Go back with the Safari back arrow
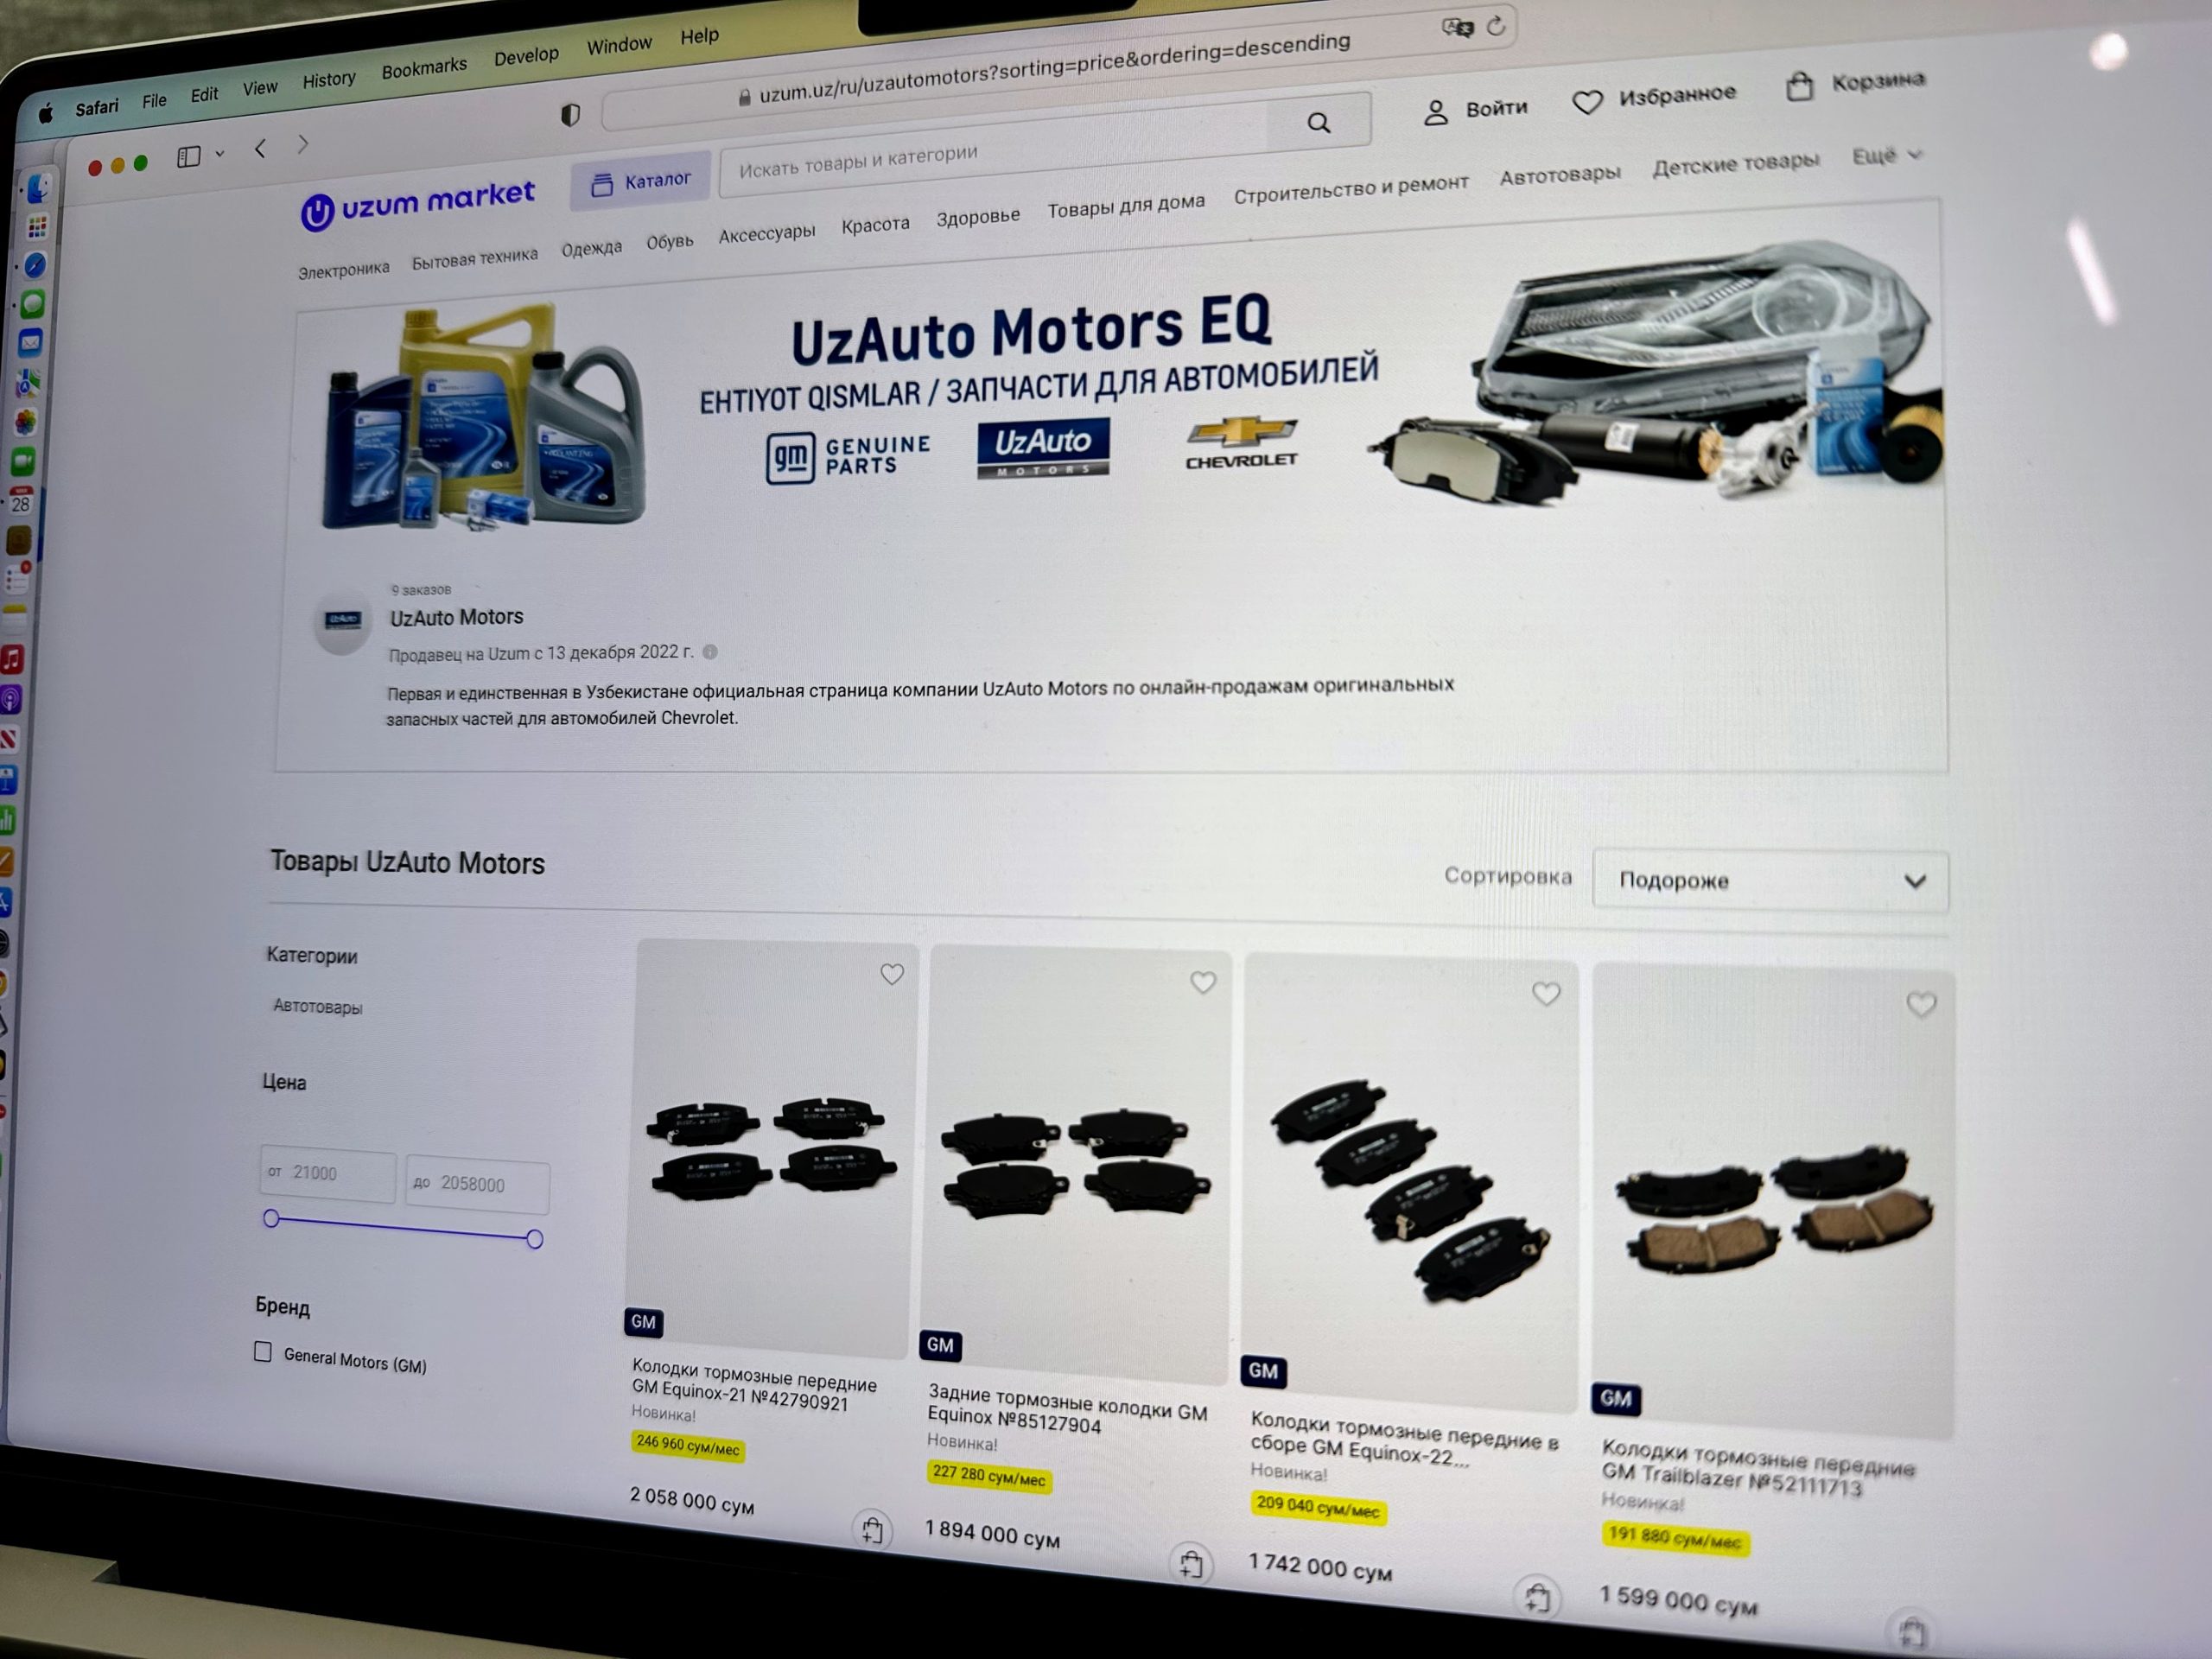 (x=260, y=149)
